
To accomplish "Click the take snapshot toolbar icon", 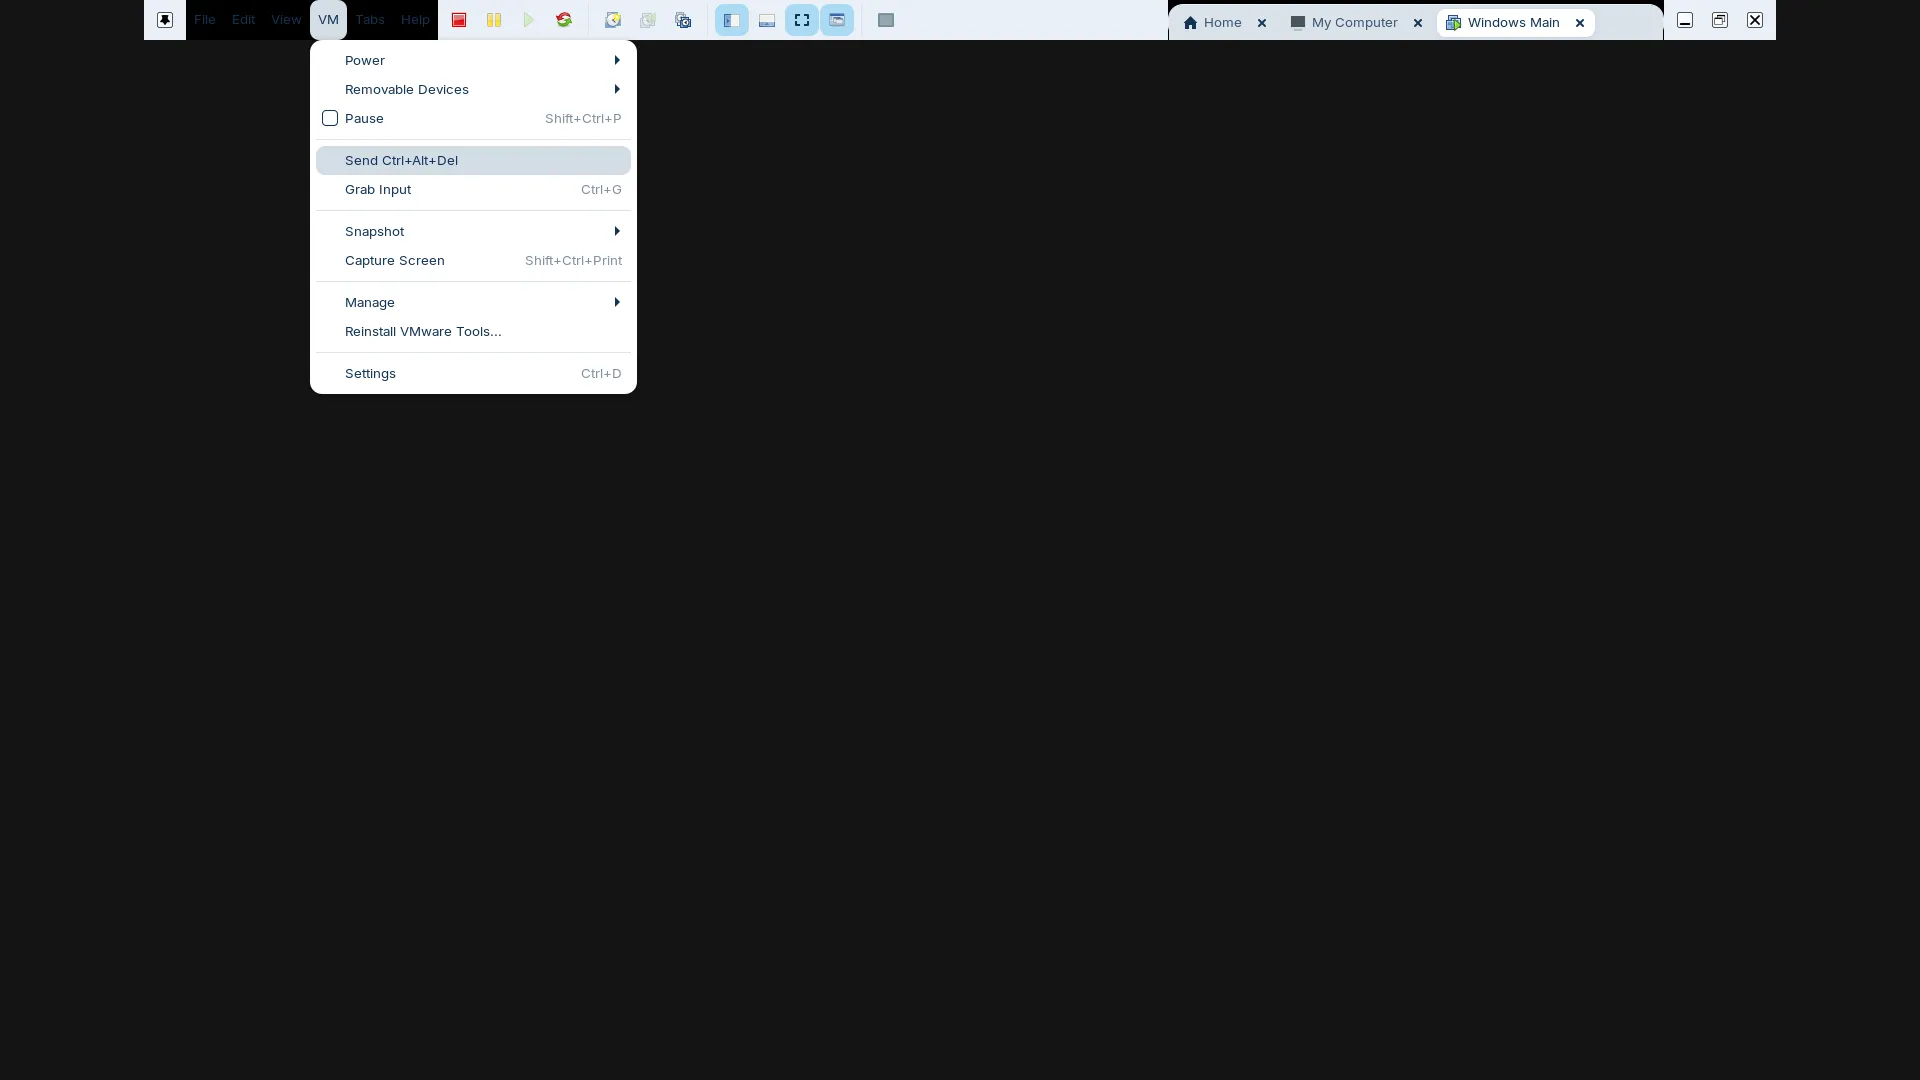I will tap(613, 20).
